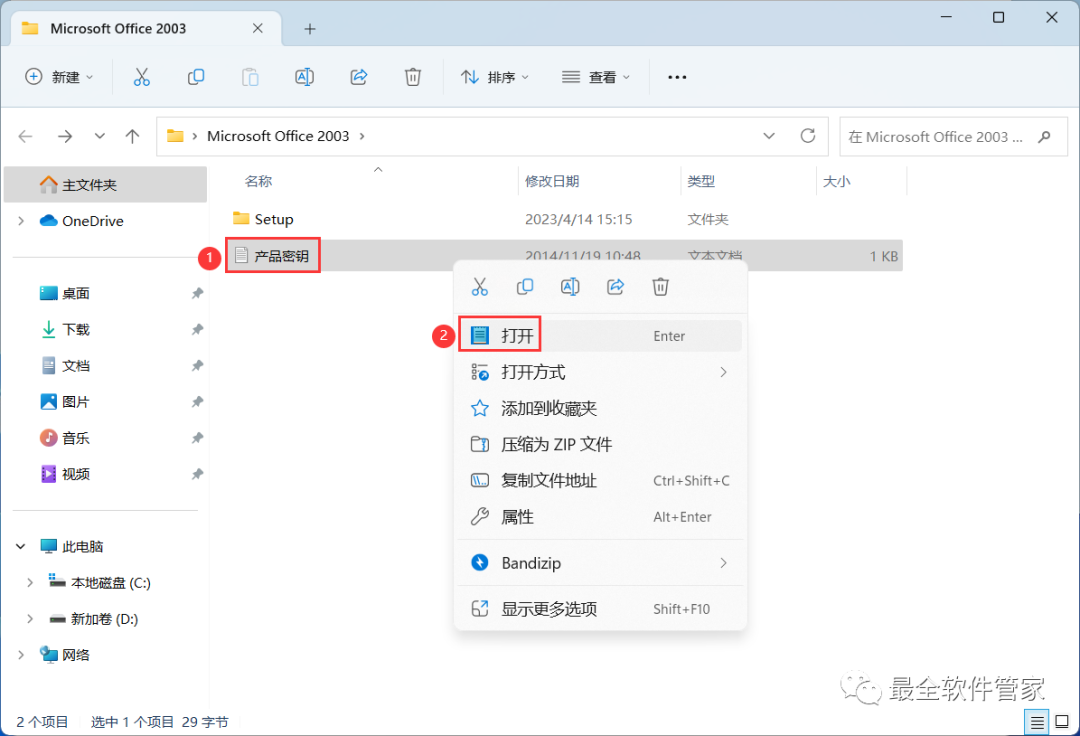Open the 新建 dropdown
The image size is (1080, 736).
click(x=59, y=77)
